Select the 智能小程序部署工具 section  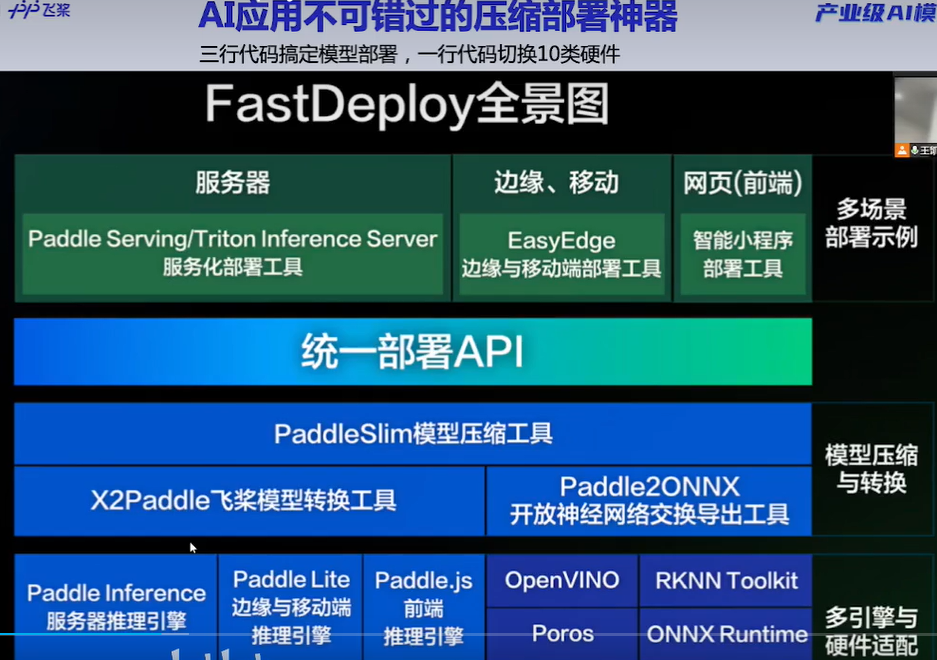point(743,253)
